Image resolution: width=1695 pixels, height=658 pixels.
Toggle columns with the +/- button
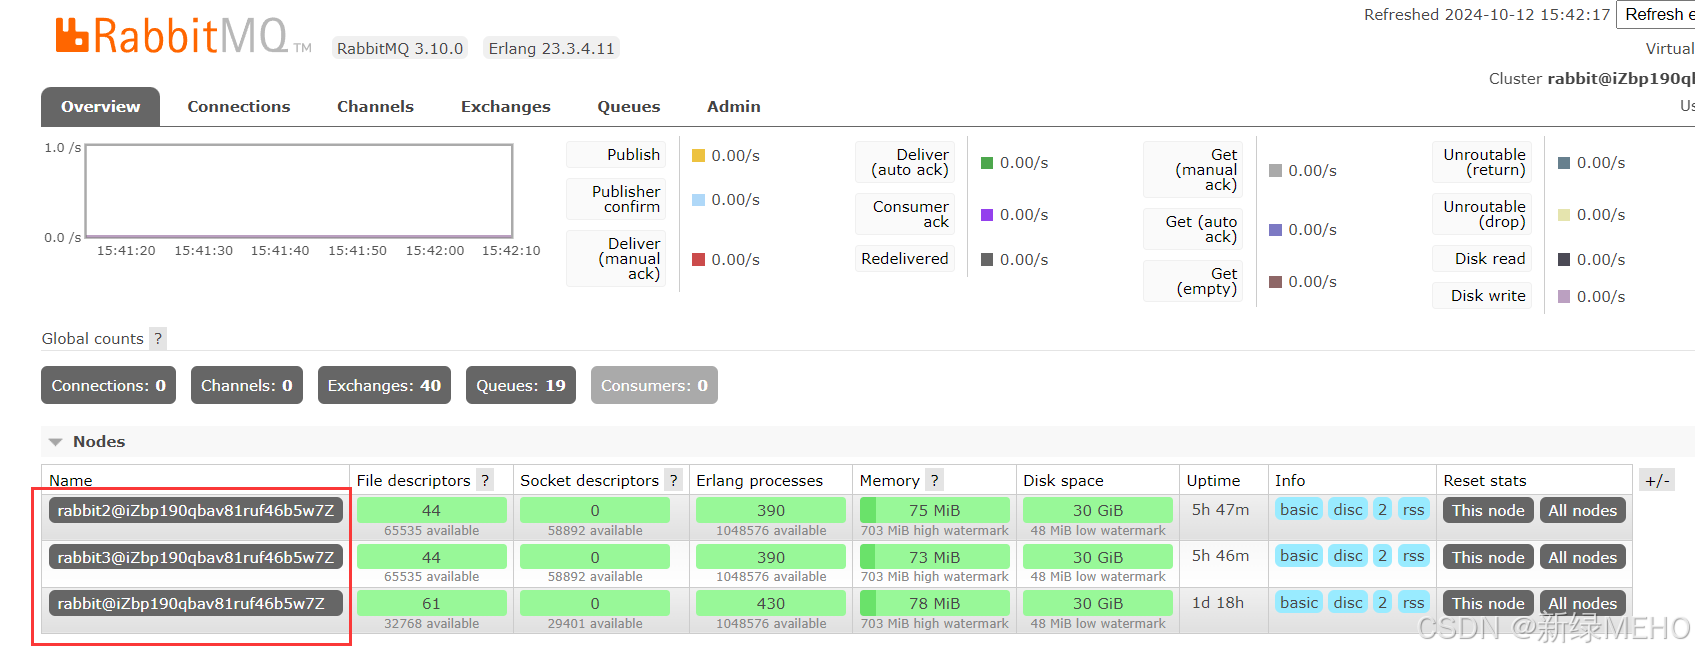1657,481
